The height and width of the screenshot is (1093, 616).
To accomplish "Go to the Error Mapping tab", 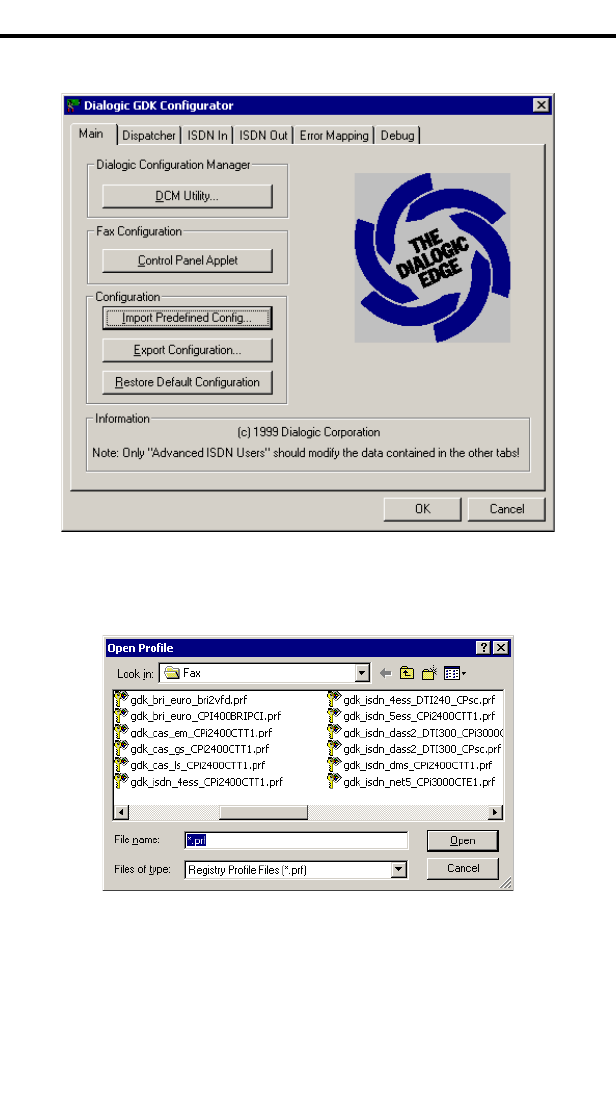I will tap(334, 135).
